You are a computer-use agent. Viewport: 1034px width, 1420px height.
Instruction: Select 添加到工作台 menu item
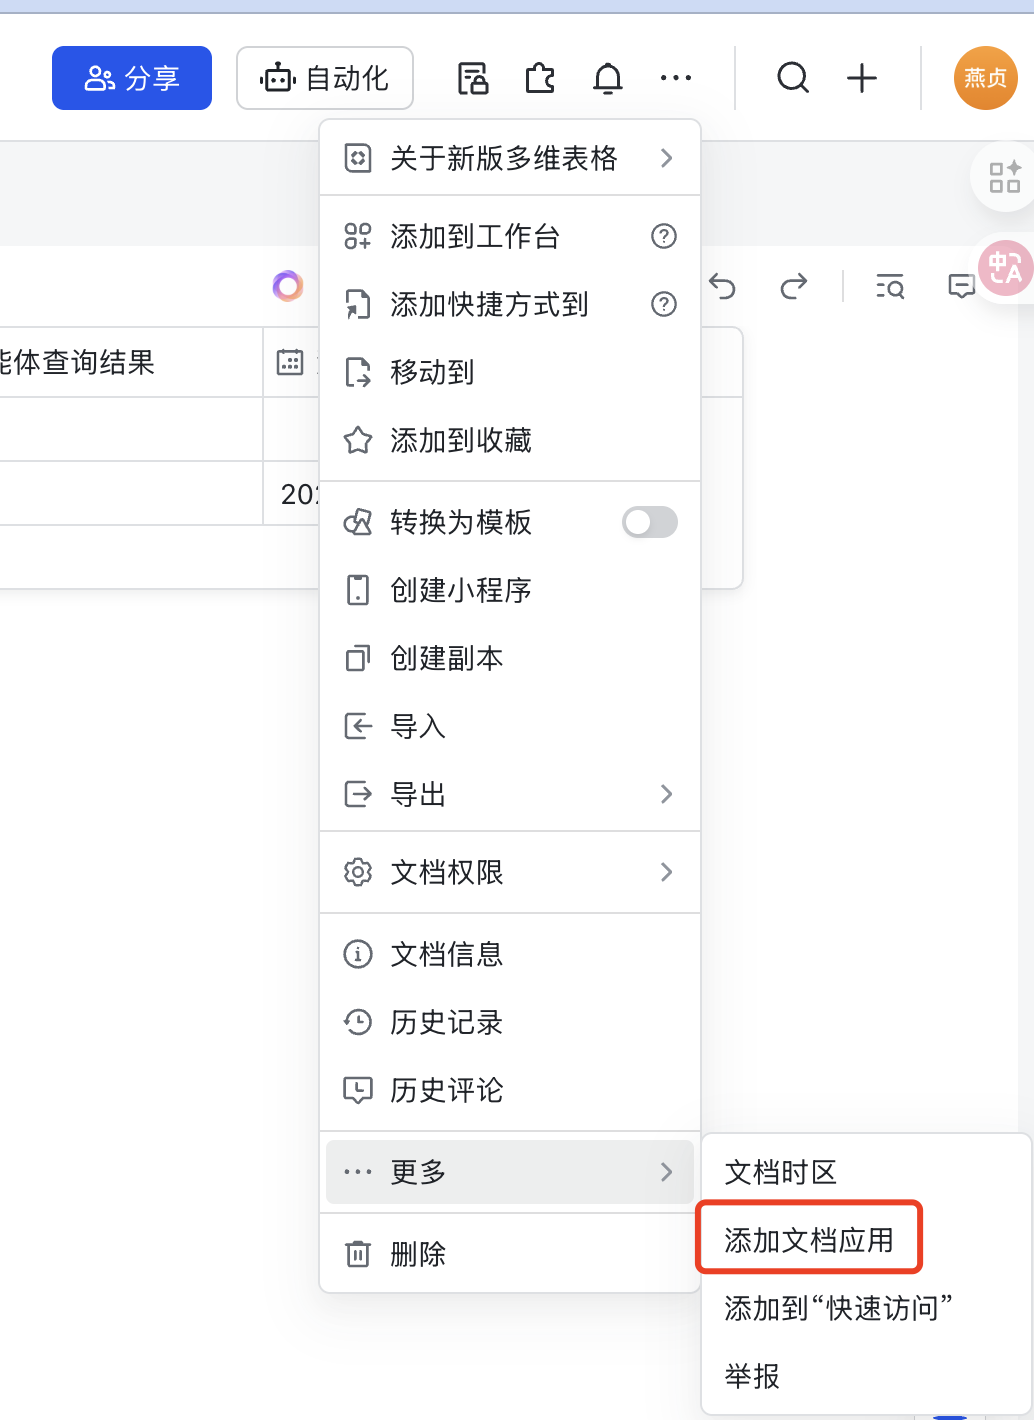510,236
